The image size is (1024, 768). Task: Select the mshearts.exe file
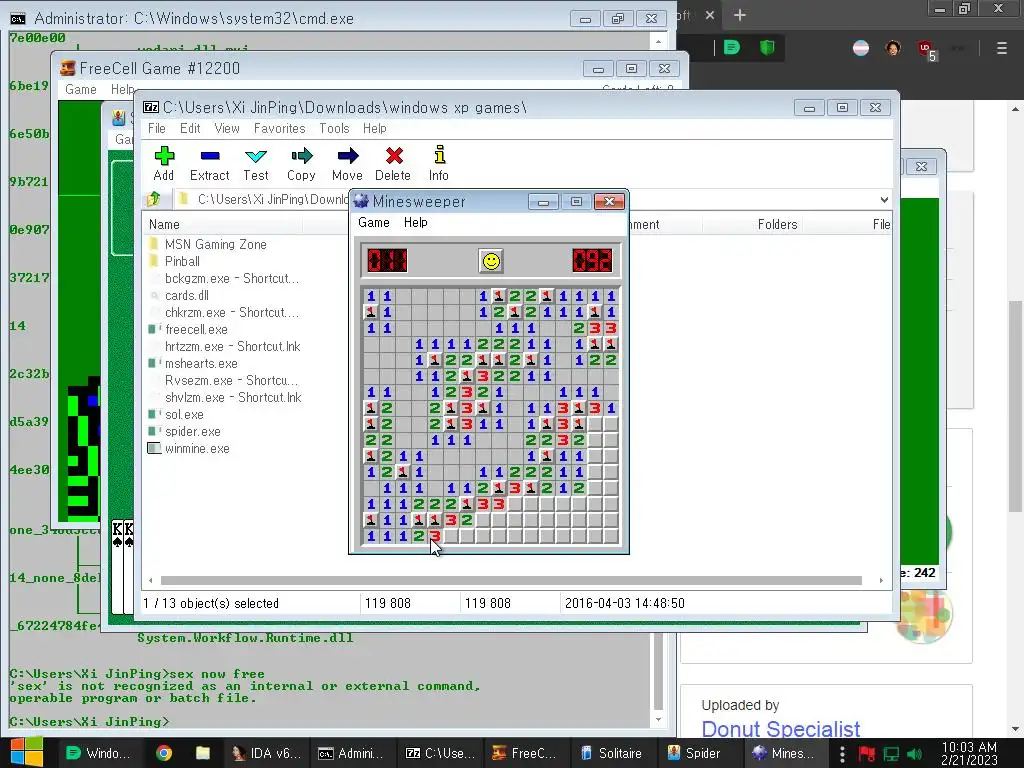[201, 363]
